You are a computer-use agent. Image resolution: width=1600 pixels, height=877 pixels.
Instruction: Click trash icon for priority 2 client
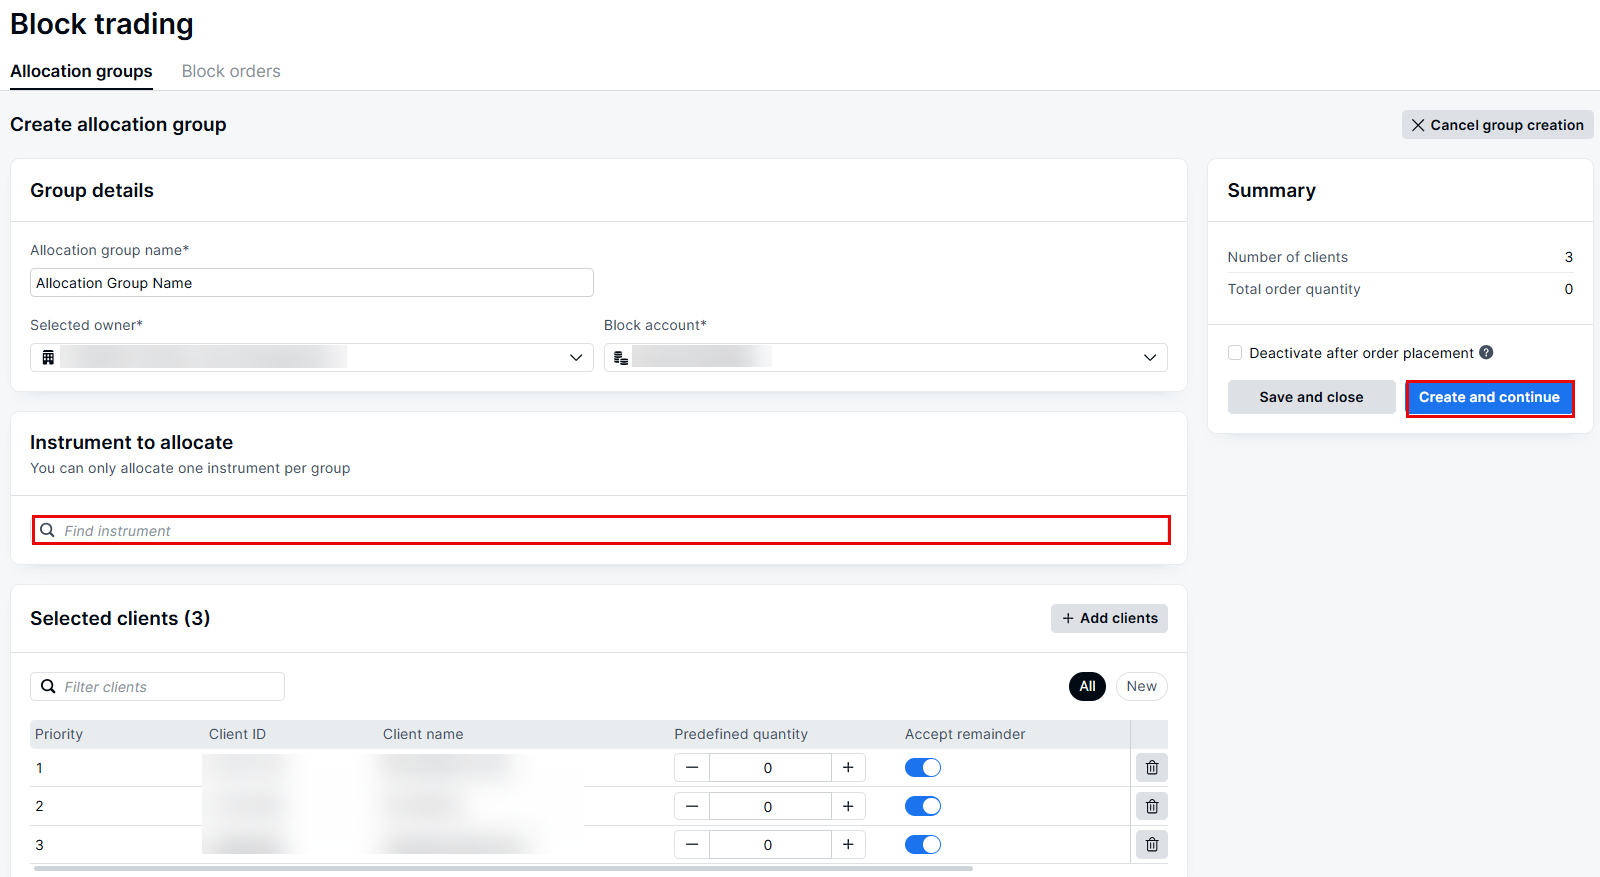[1151, 806]
